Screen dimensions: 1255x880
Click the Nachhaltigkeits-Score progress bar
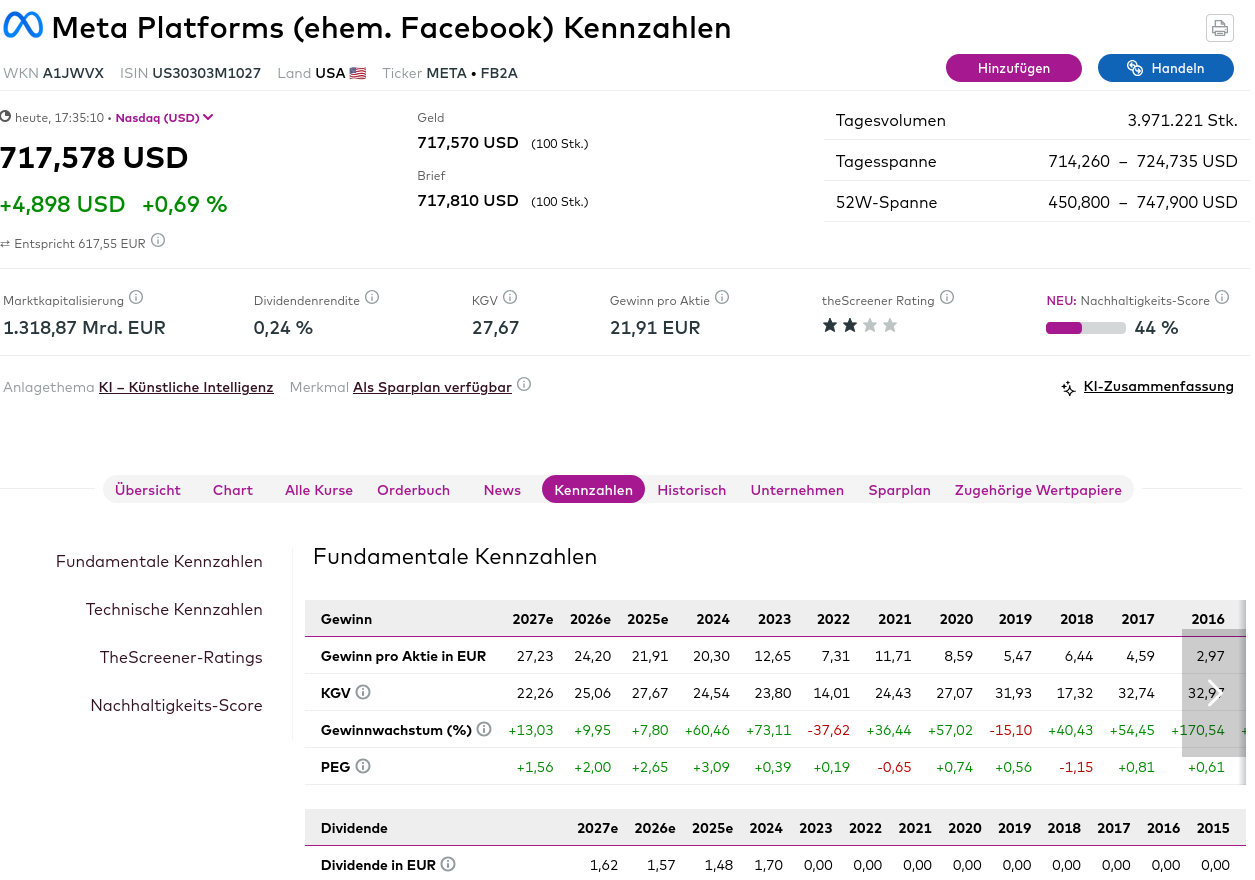[1085, 328]
